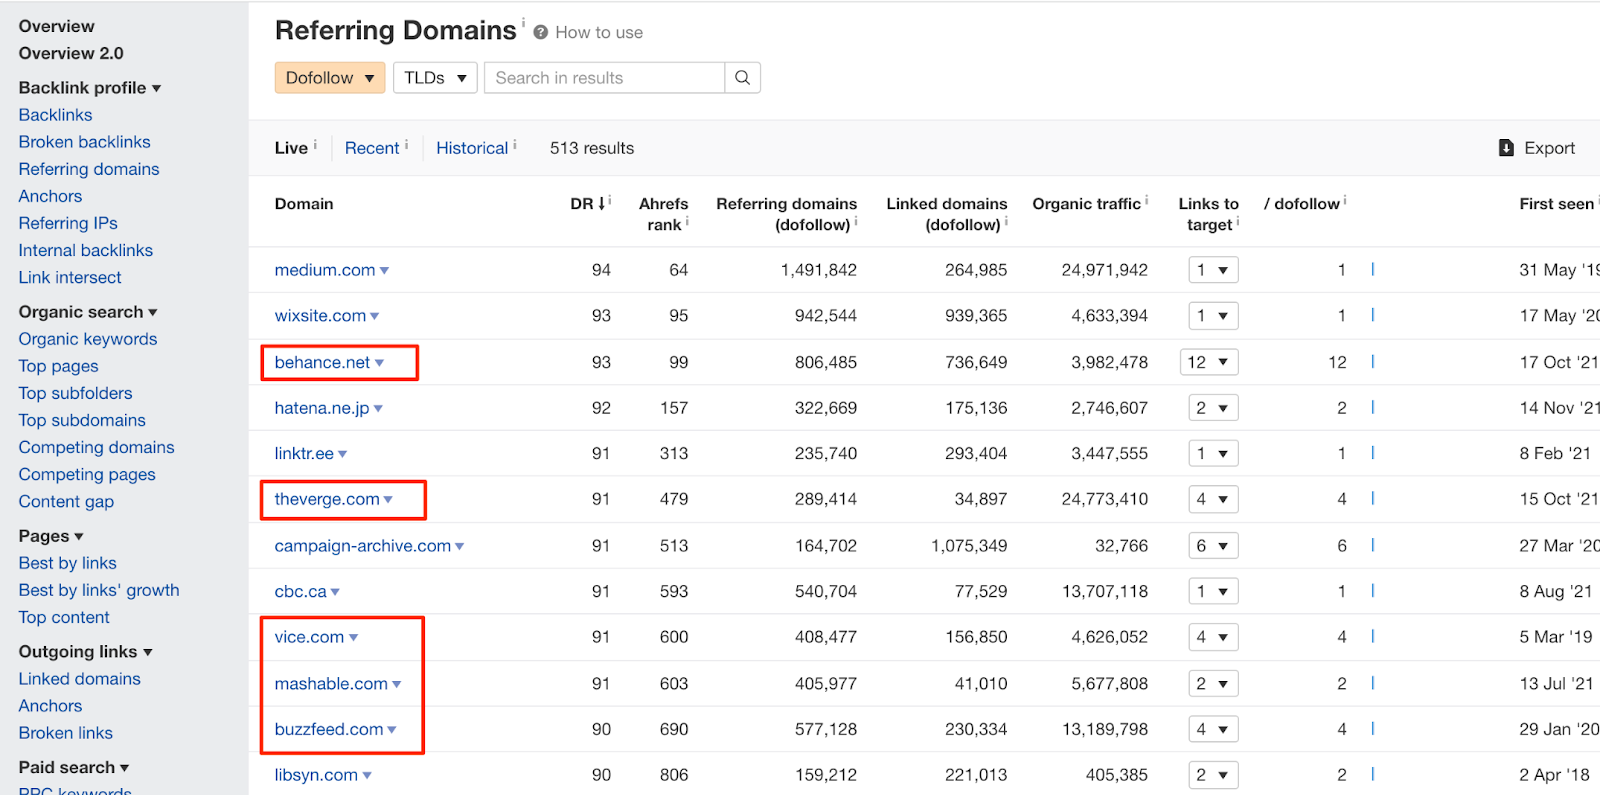This screenshot has width=1600, height=795.
Task: Open Top subdomains in sidebar
Action: pos(82,420)
